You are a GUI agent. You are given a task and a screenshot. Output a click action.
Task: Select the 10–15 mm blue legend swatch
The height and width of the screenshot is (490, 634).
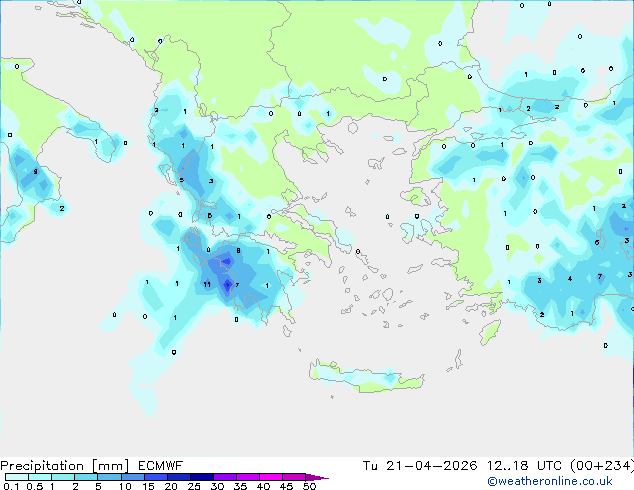point(133,477)
